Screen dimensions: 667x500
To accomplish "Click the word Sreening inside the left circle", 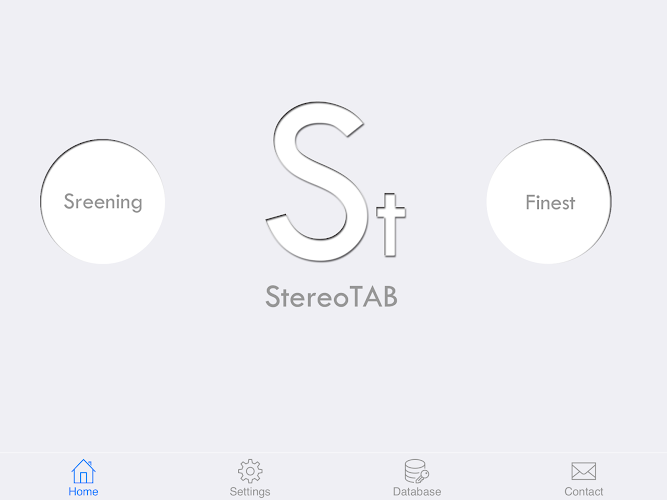I will 103,202.
